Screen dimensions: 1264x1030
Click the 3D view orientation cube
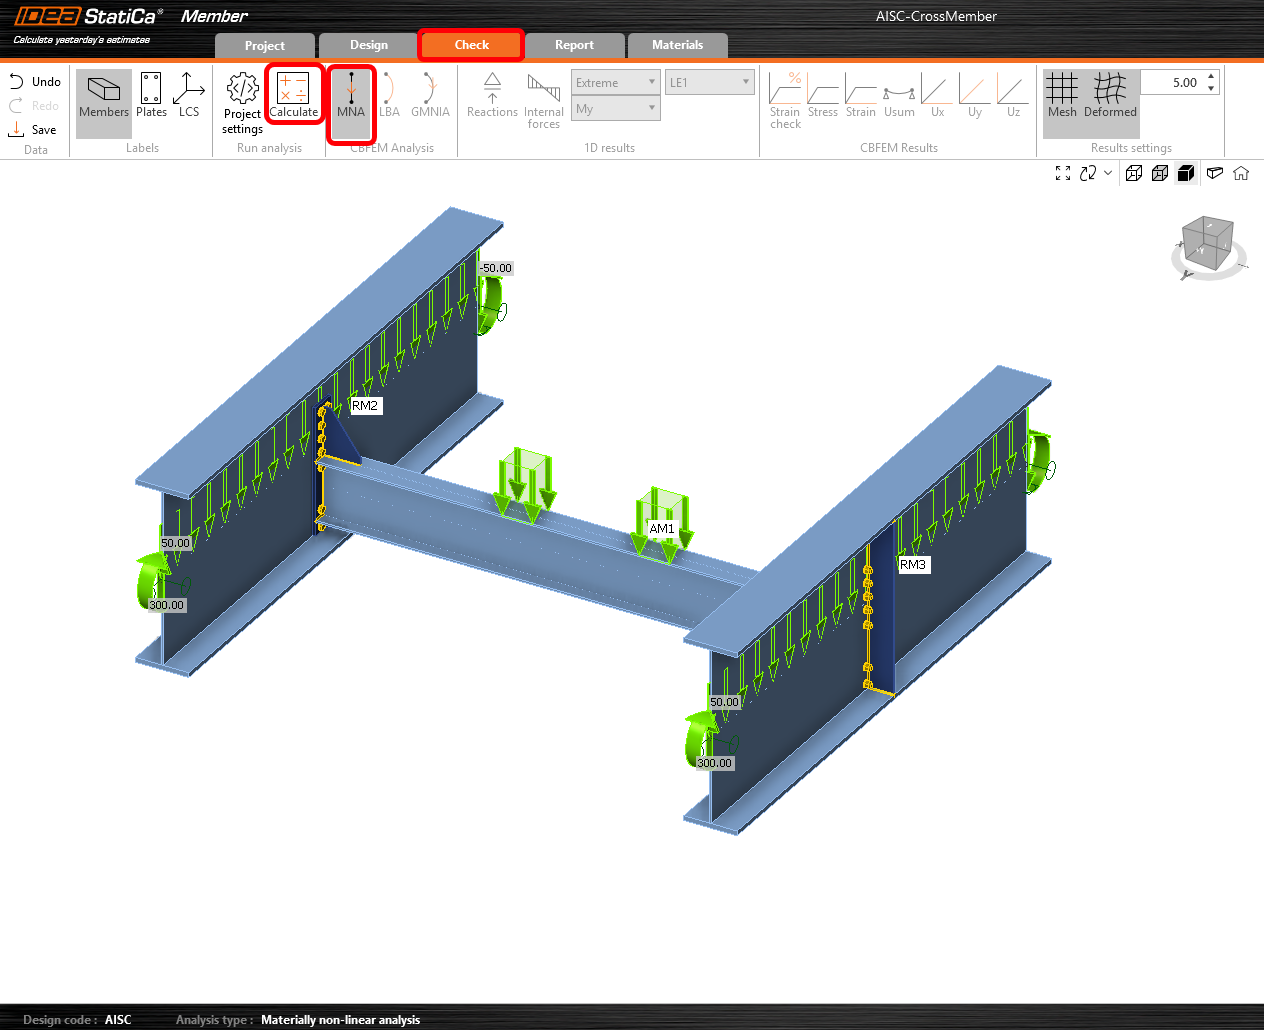point(1207,245)
